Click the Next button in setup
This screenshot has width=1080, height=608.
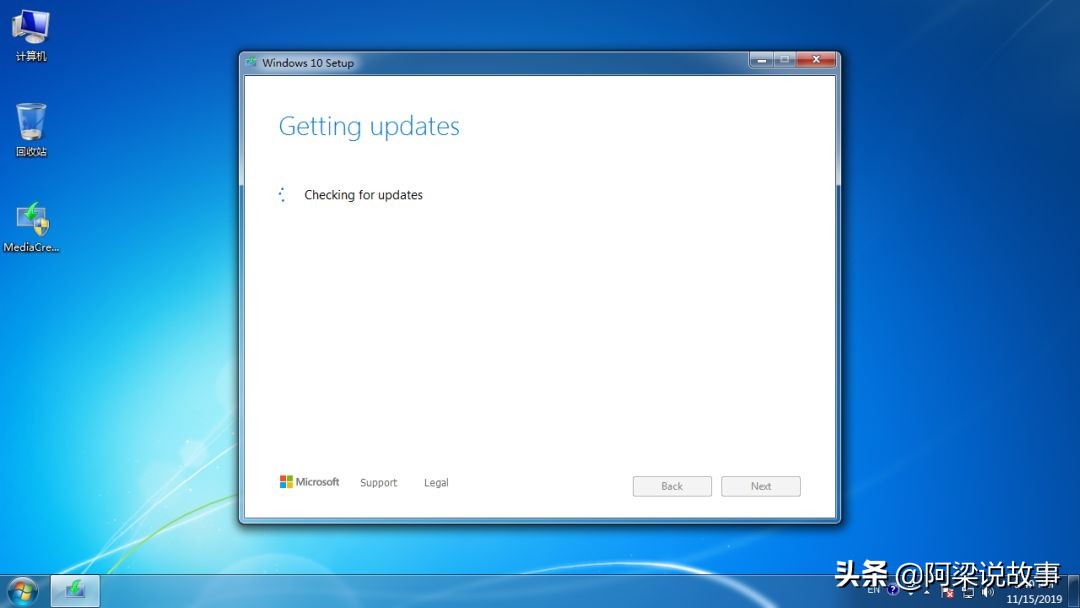click(761, 486)
